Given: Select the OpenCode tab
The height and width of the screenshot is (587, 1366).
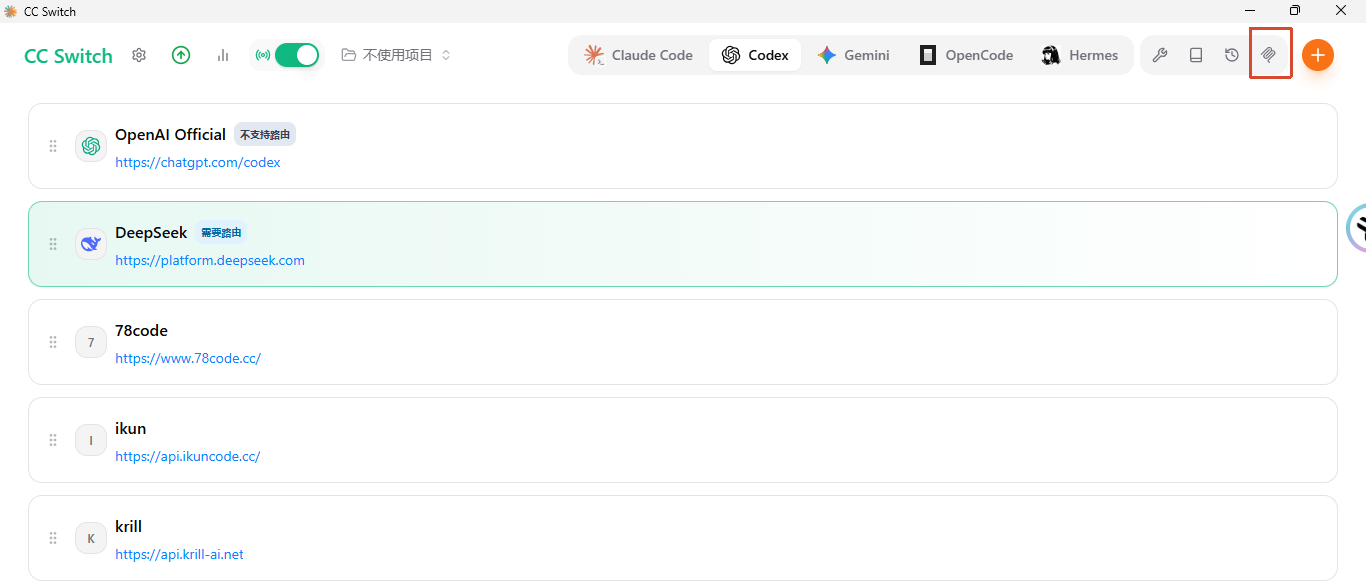Looking at the screenshot, I should coord(967,55).
